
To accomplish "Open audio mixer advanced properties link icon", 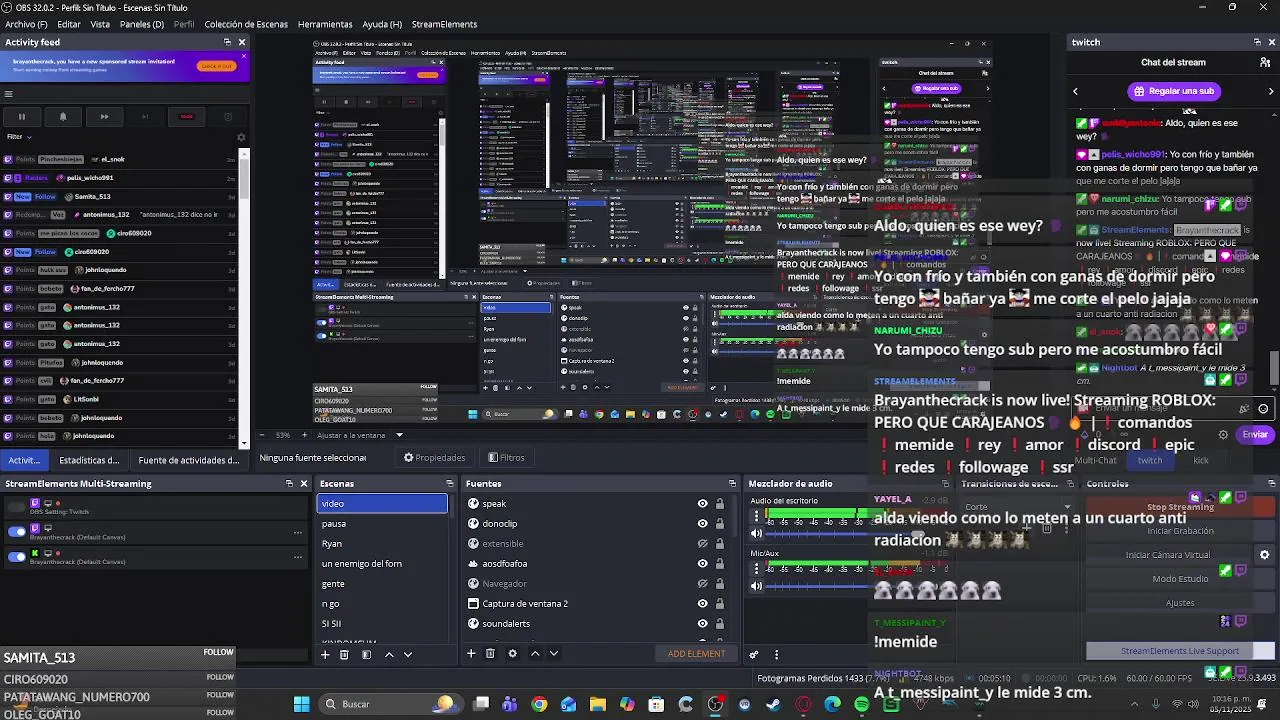I will tap(754, 655).
